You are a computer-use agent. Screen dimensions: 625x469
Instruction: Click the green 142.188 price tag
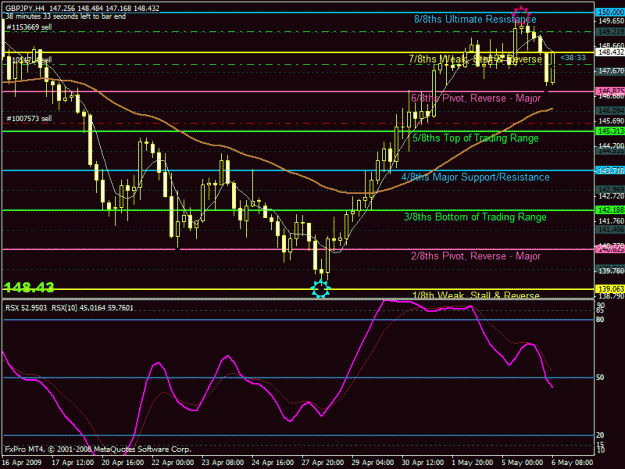(610, 210)
